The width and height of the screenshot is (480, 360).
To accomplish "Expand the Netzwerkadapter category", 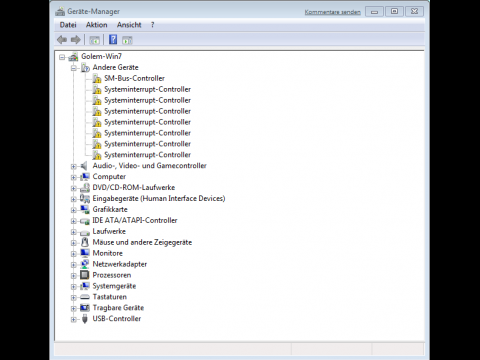I will 74,265.
